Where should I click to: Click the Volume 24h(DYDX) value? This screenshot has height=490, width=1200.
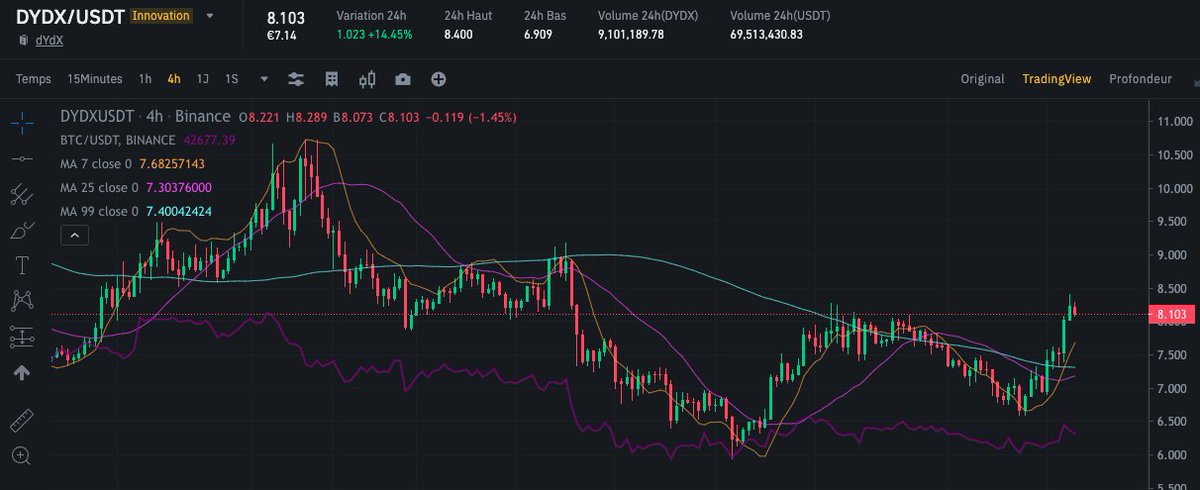point(631,35)
